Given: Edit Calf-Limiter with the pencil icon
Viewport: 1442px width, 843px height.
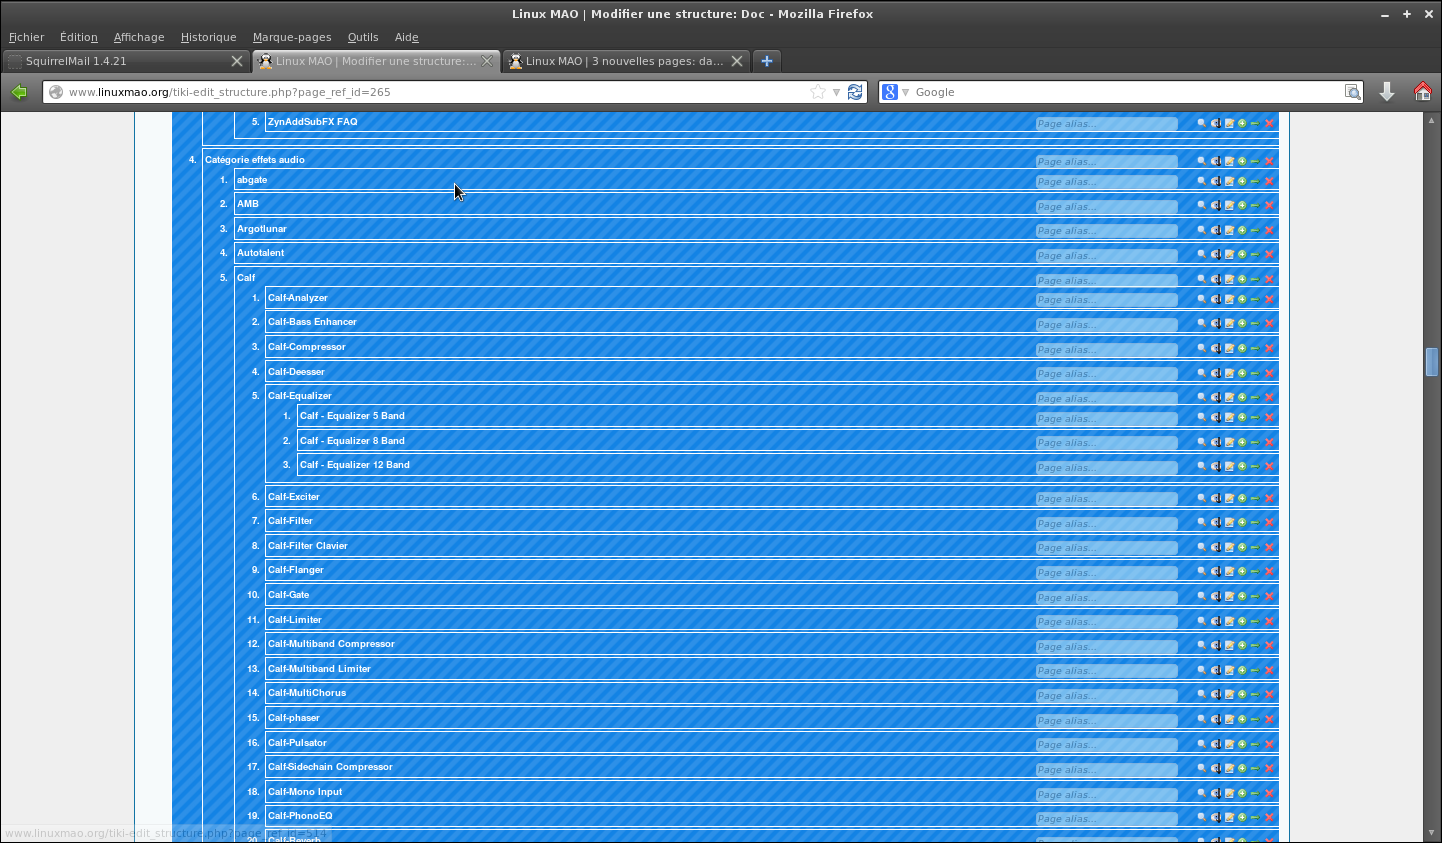Looking at the screenshot, I should coord(1229,621).
